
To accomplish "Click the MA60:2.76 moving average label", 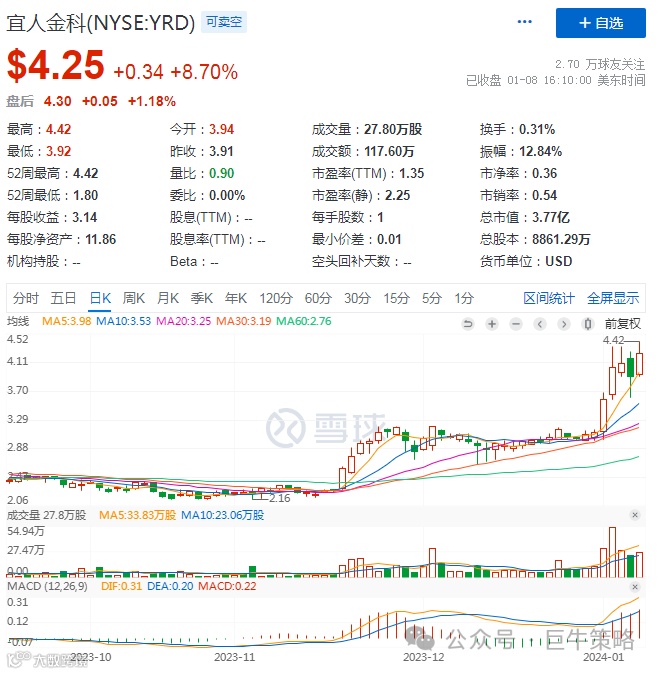I will coord(304,322).
